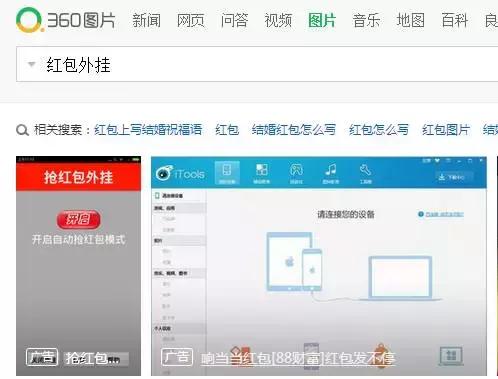Screen dimensions: 498x379
Task: Open the 视频 tab
Action: tap(278, 20)
